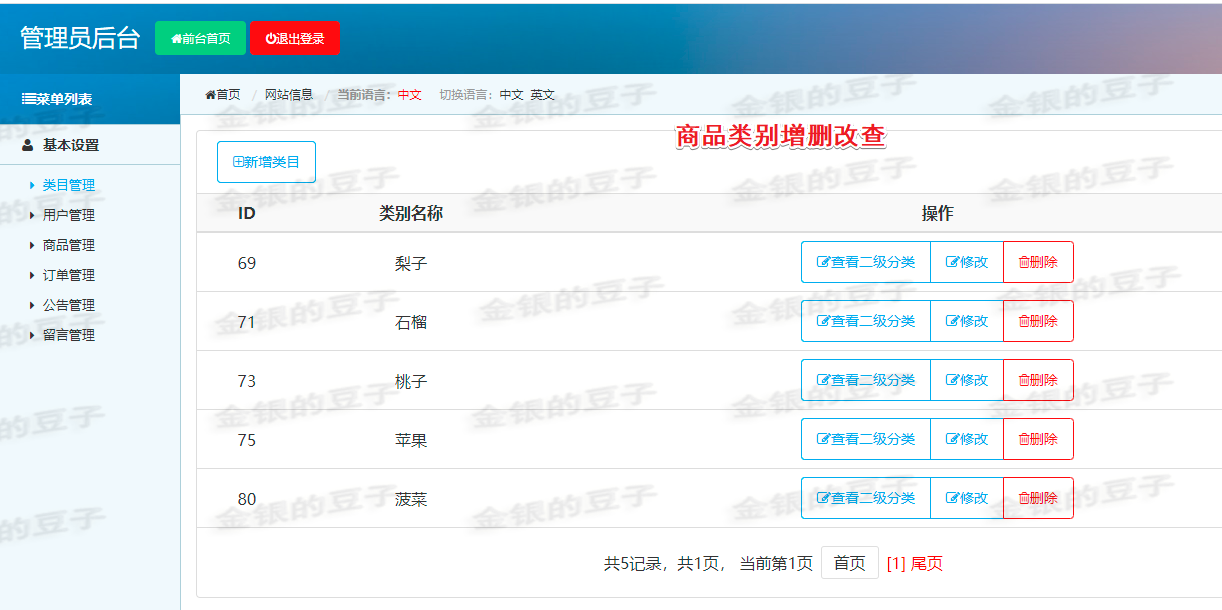
Task: Click 修改 for 苹果 row
Action: click(967, 439)
